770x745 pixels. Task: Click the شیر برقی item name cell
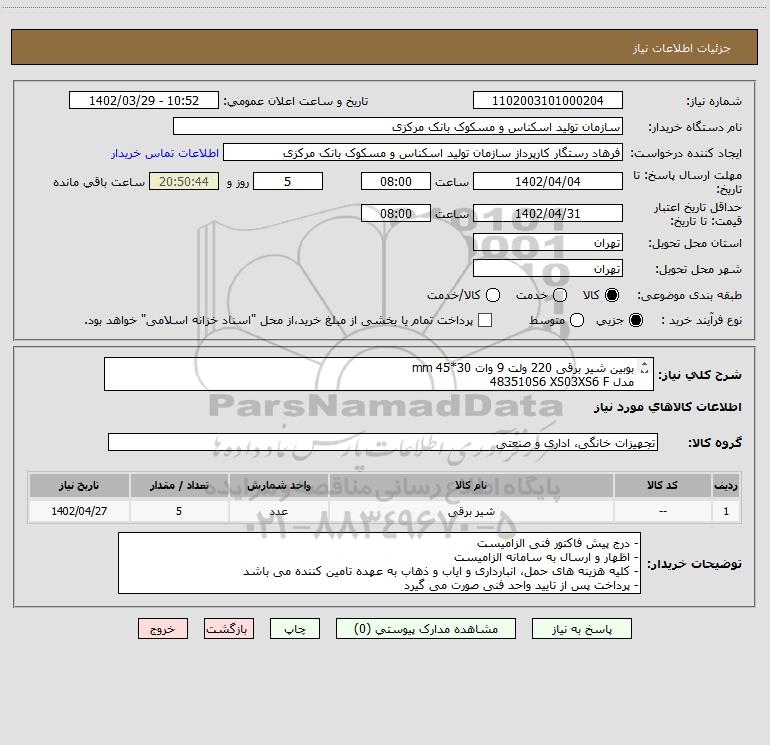coord(470,511)
